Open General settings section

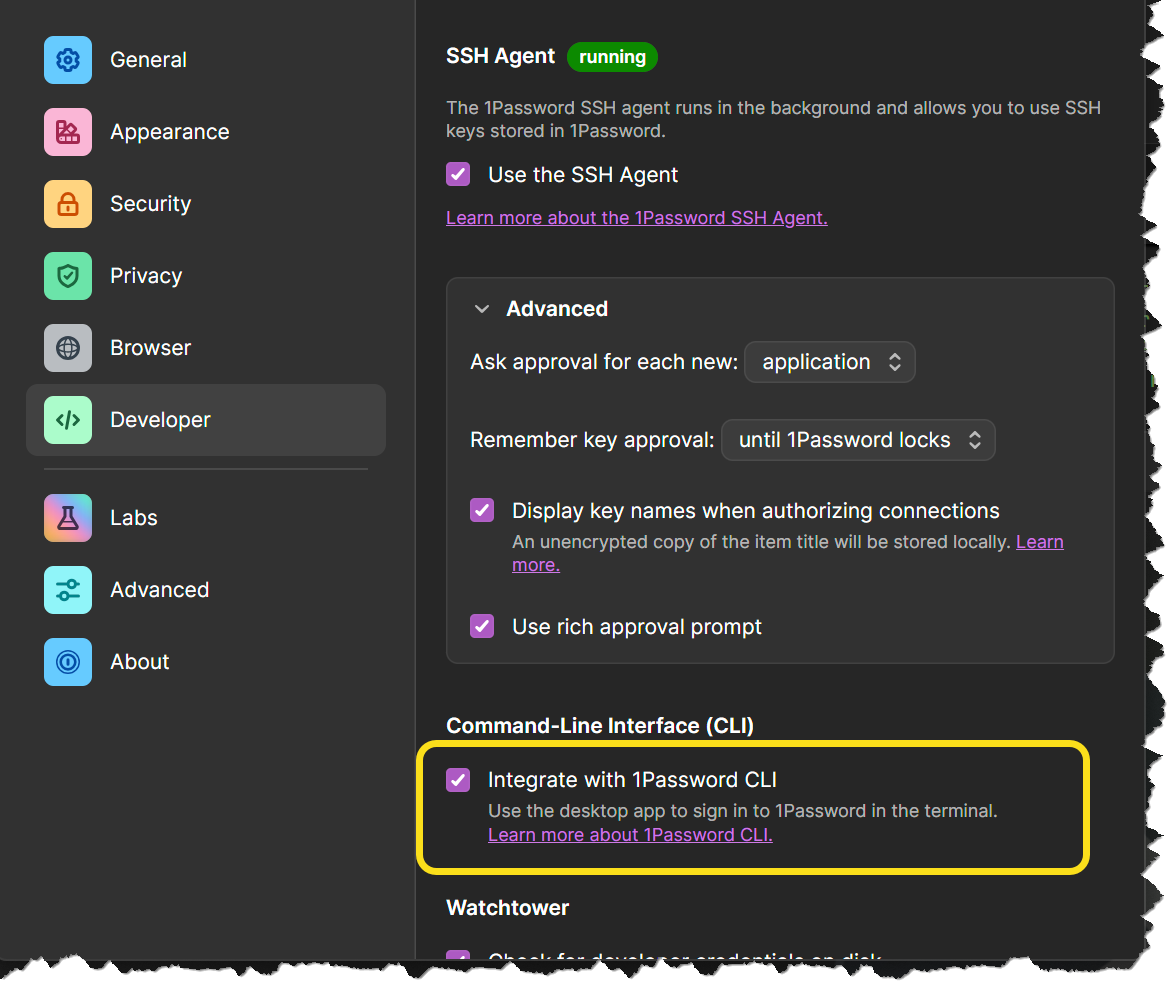[205, 60]
